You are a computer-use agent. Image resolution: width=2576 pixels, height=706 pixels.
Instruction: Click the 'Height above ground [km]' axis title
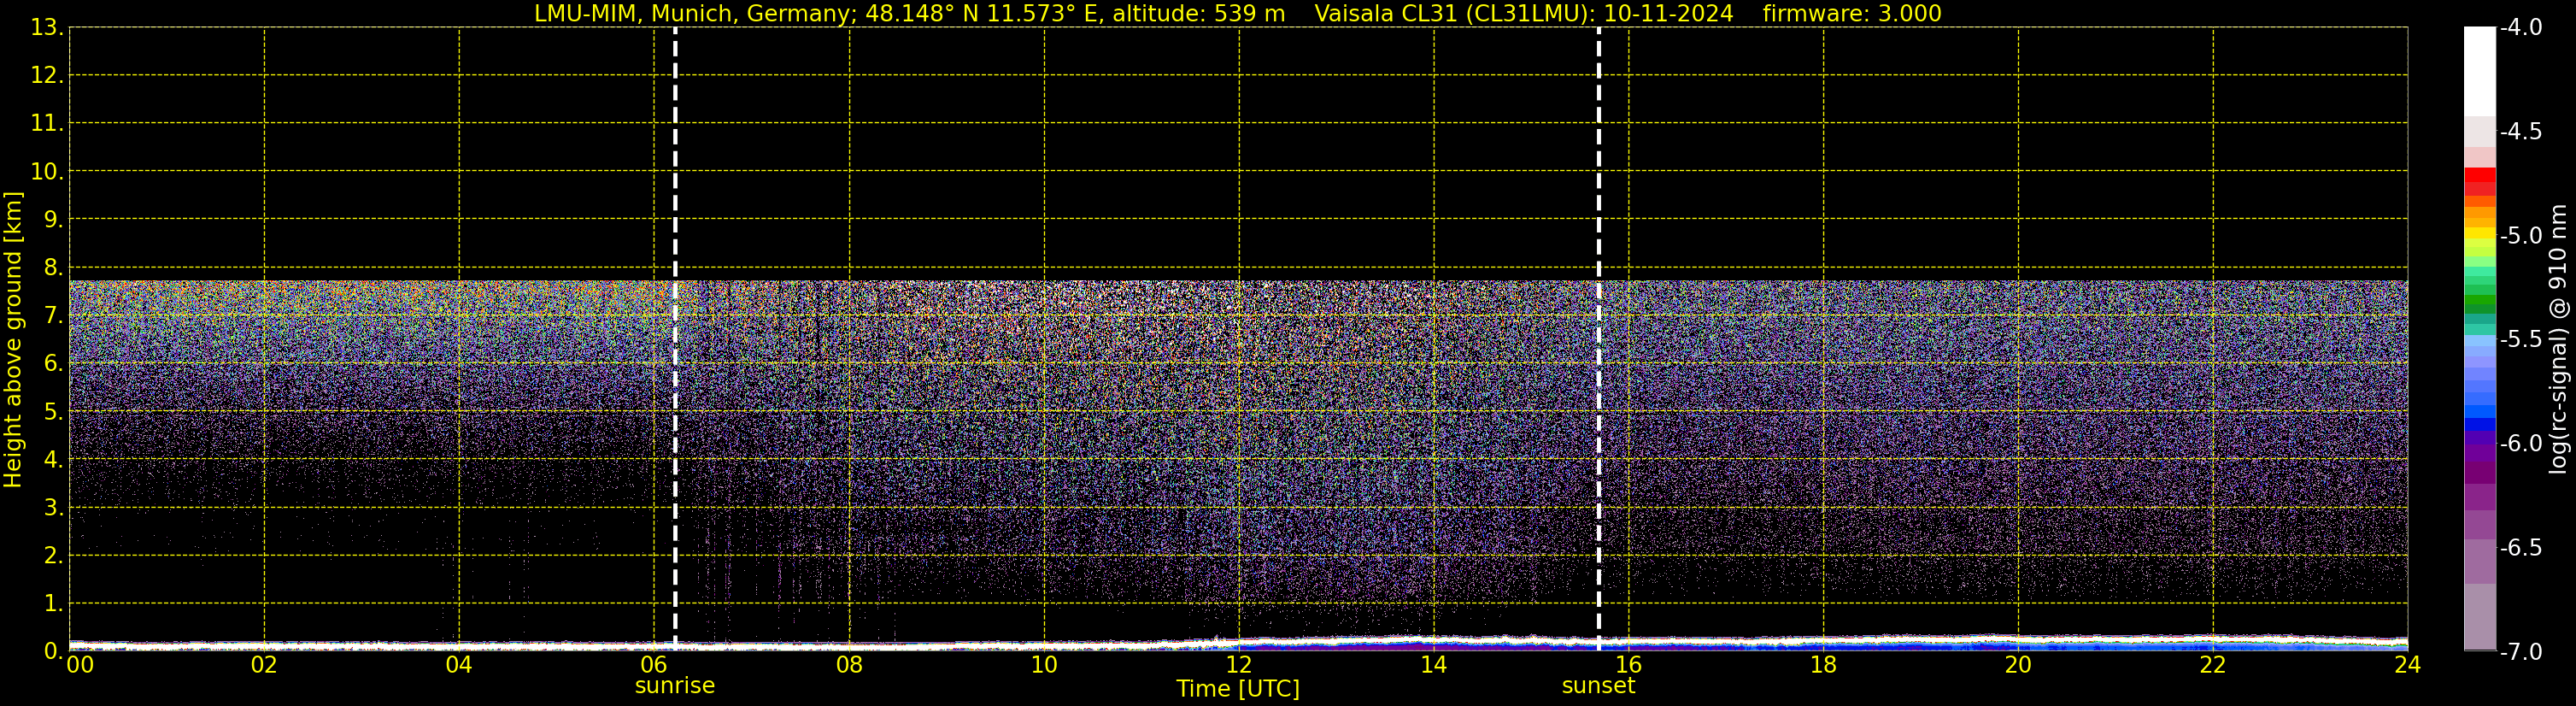tap(13, 340)
